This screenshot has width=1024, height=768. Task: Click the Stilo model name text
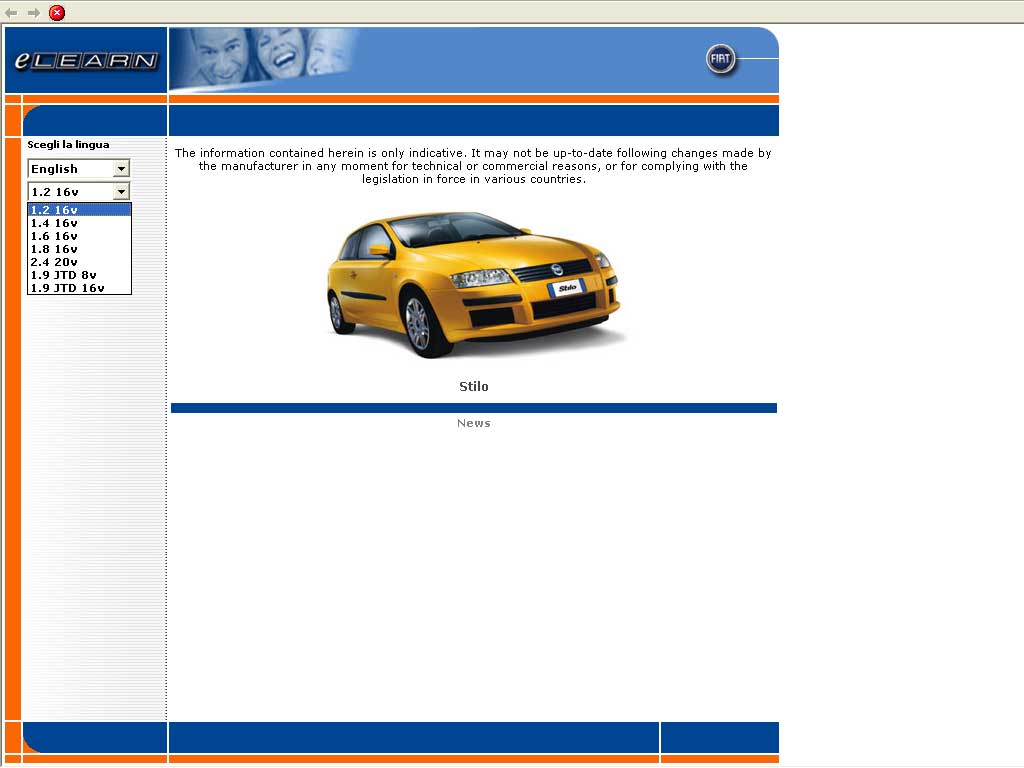[x=473, y=386]
